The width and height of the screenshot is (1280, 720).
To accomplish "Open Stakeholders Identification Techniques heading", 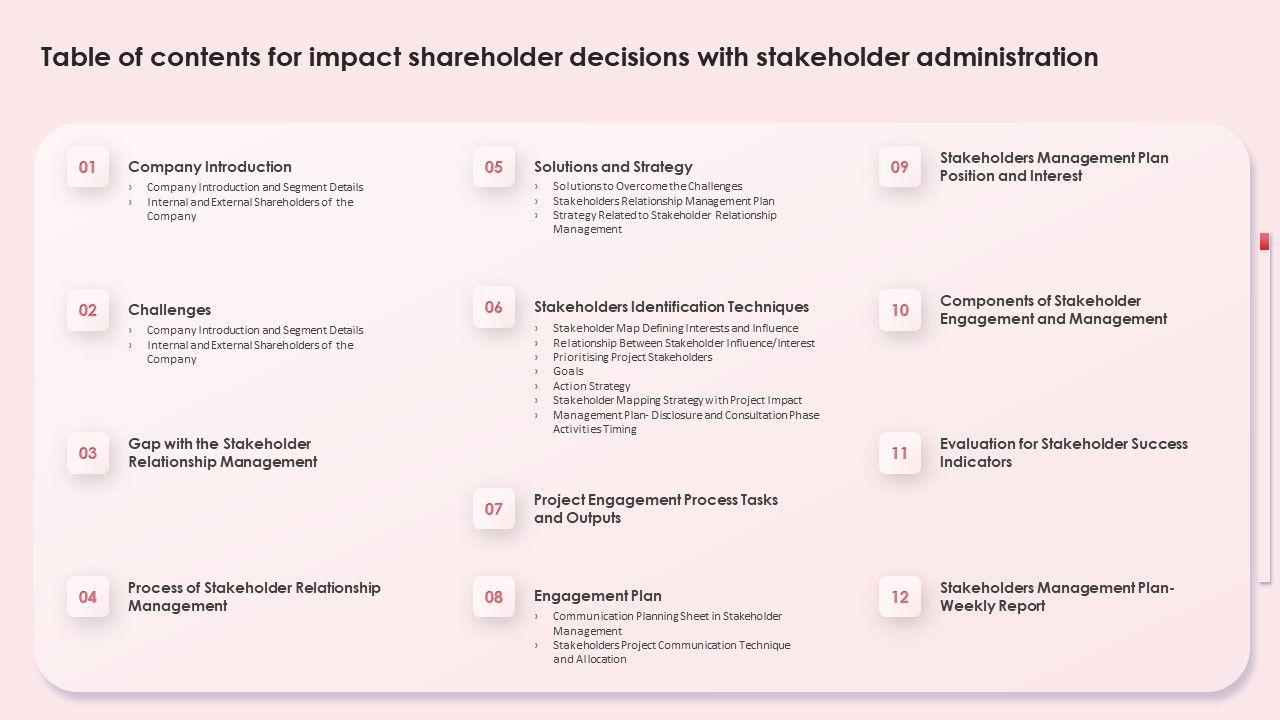I will coord(671,307).
